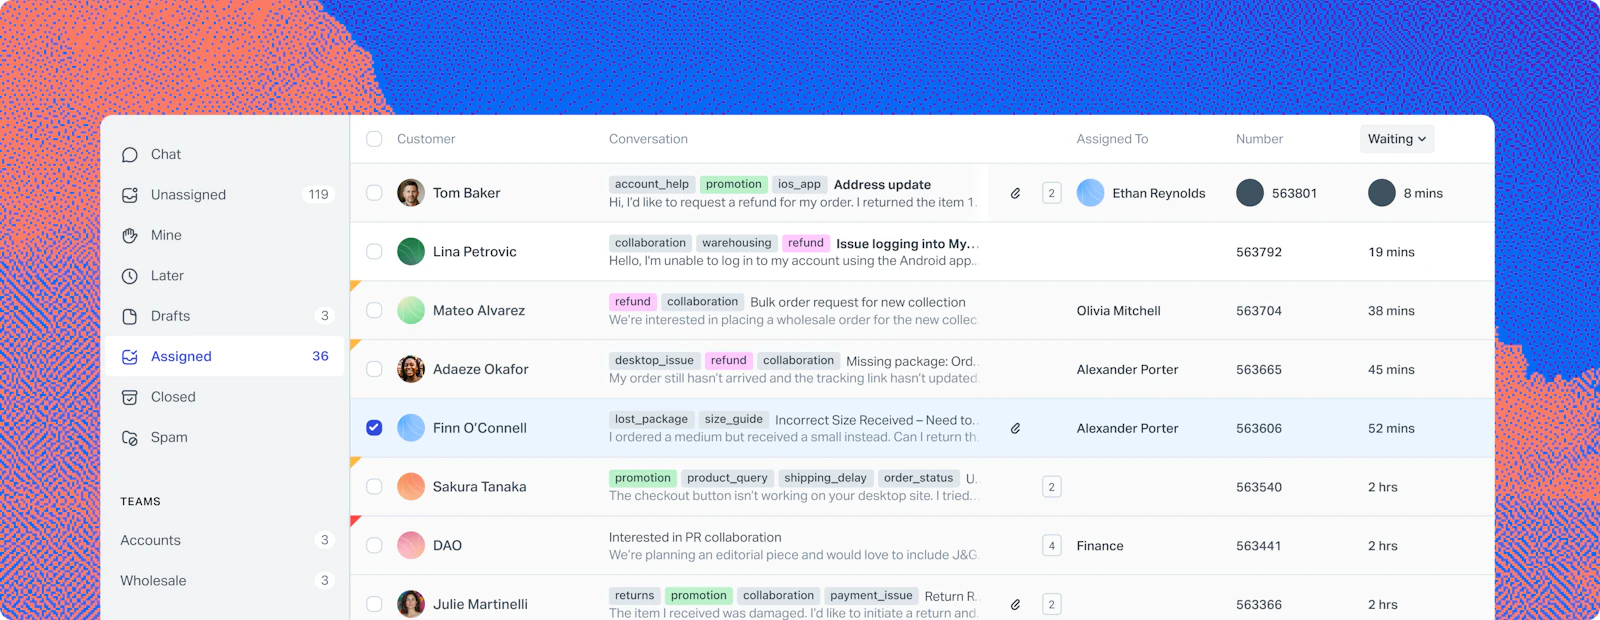Open the Closed folder

[225, 397]
